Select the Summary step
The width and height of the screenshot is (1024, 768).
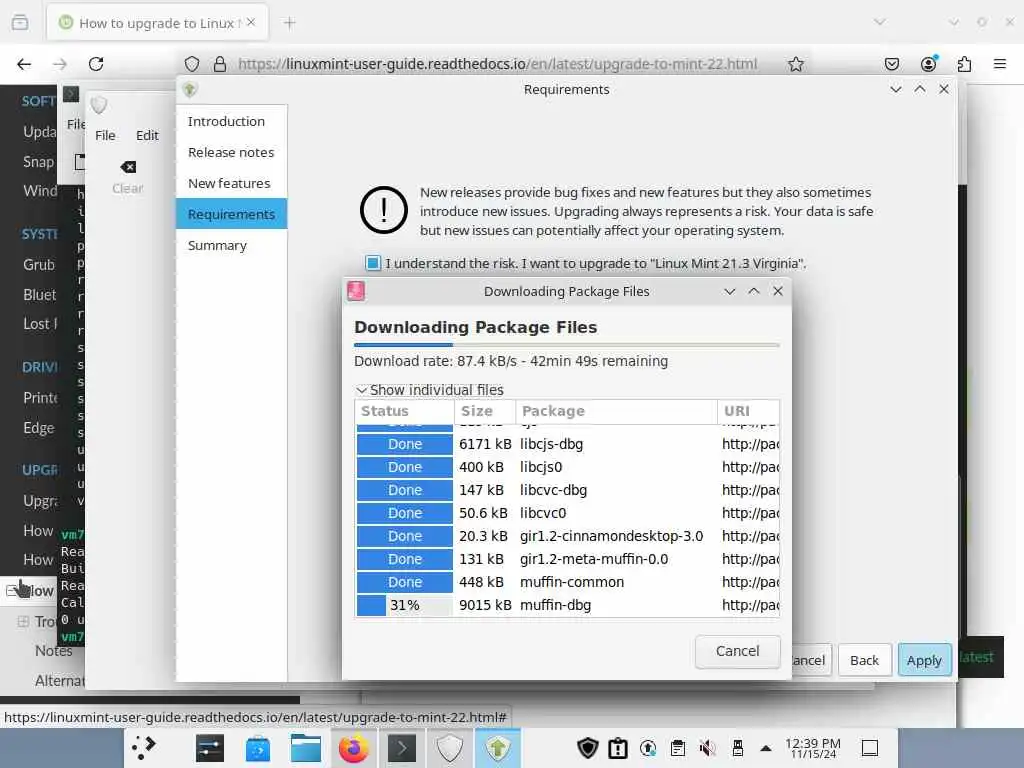(x=231, y=246)
